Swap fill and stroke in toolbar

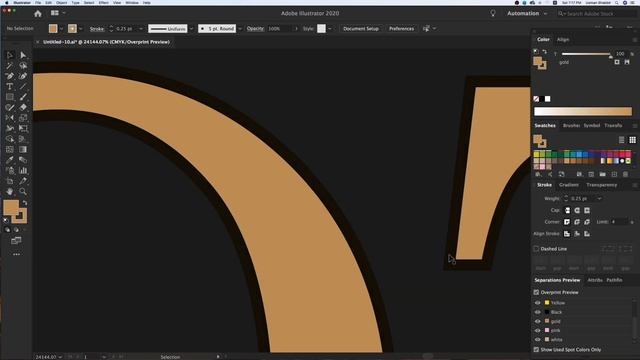25,202
